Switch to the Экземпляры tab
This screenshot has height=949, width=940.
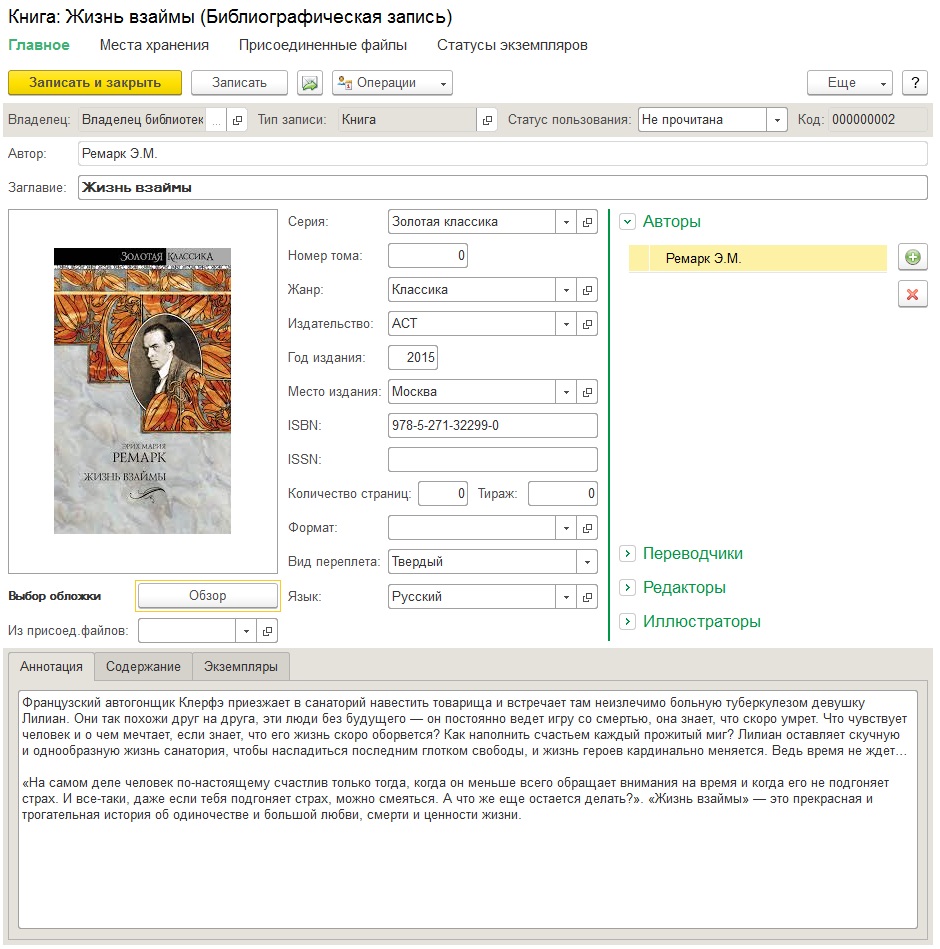tap(241, 666)
